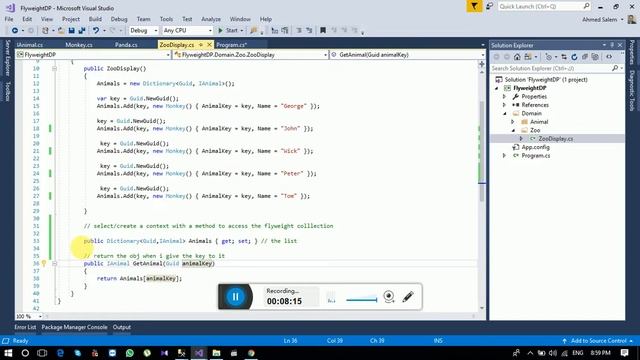
Task: Click Show All Files icon in Solution Explorer
Action: [x=595, y=57]
